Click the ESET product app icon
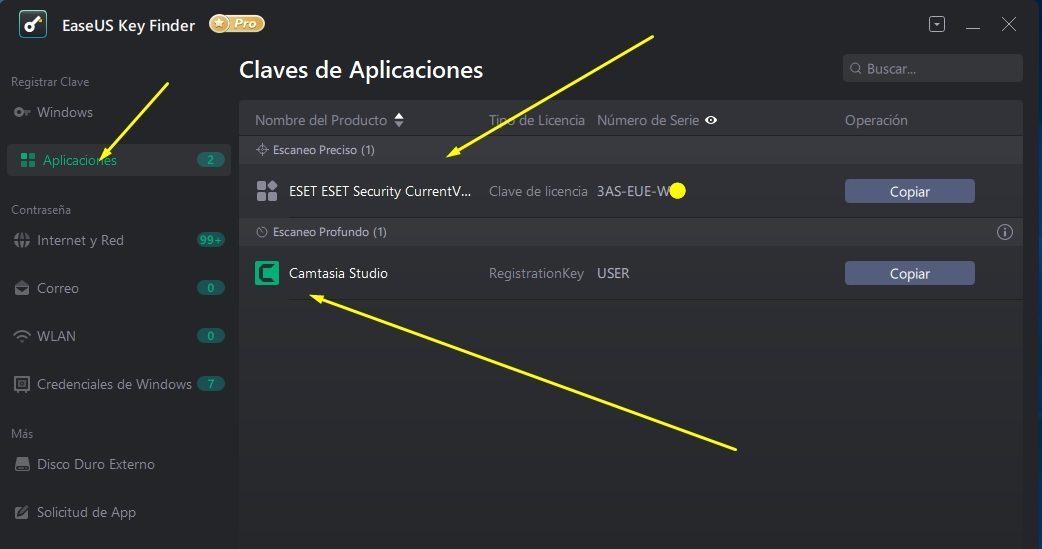Viewport: 1042px width, 549px height. point(266,191)
